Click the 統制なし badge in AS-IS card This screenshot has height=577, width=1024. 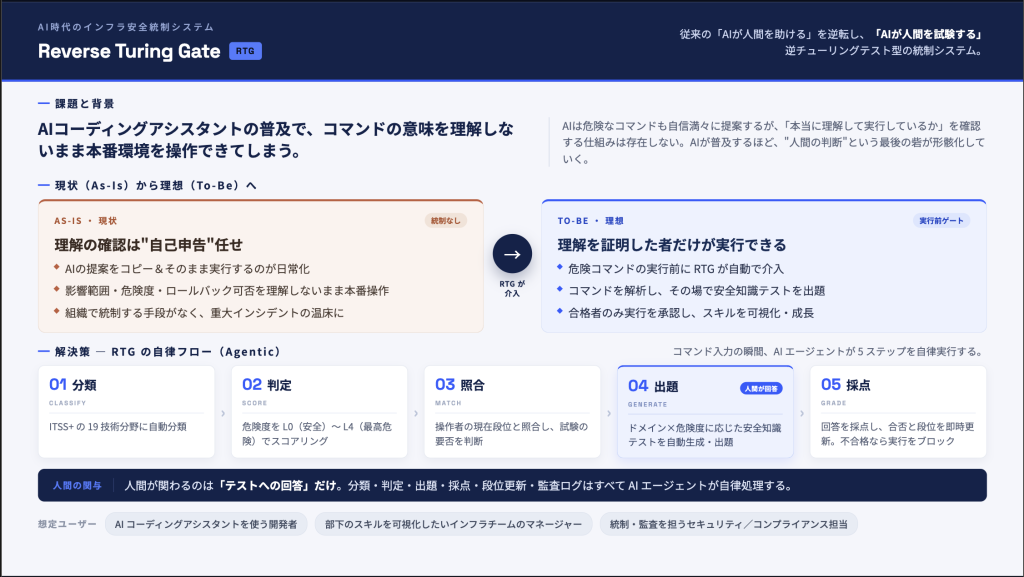click(x=445, y=221)
